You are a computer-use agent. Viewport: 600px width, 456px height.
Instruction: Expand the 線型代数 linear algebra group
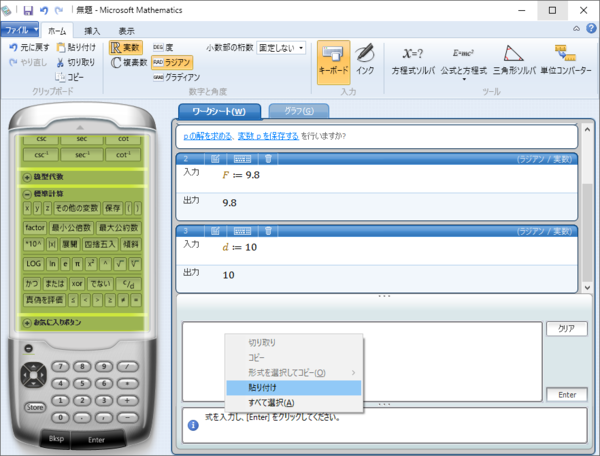[27, 177]
